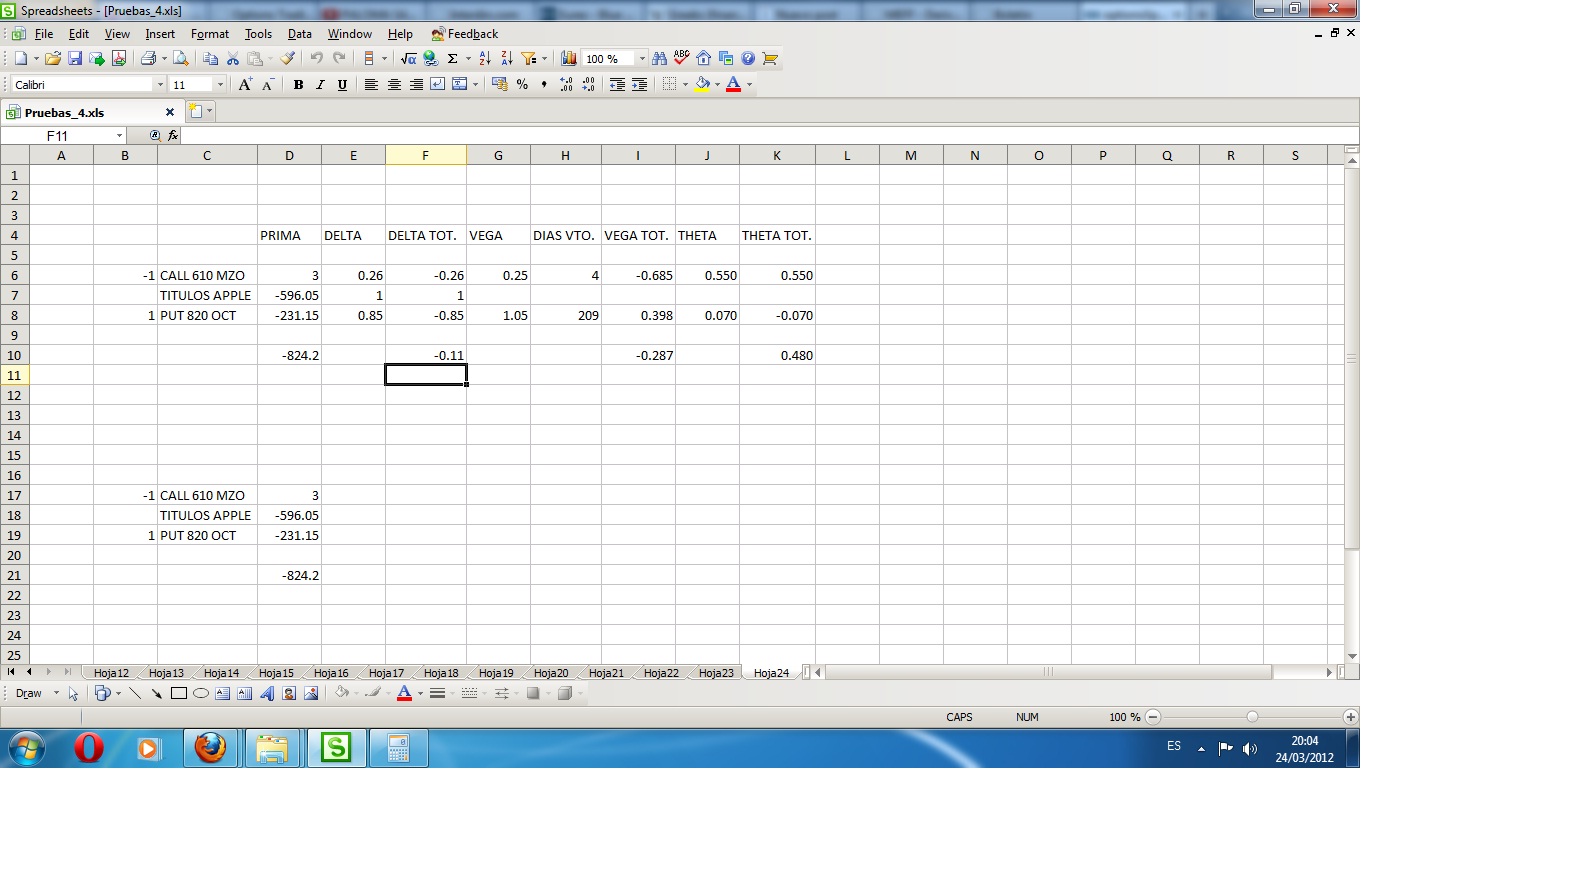Increase decimal places

point(566,85)
